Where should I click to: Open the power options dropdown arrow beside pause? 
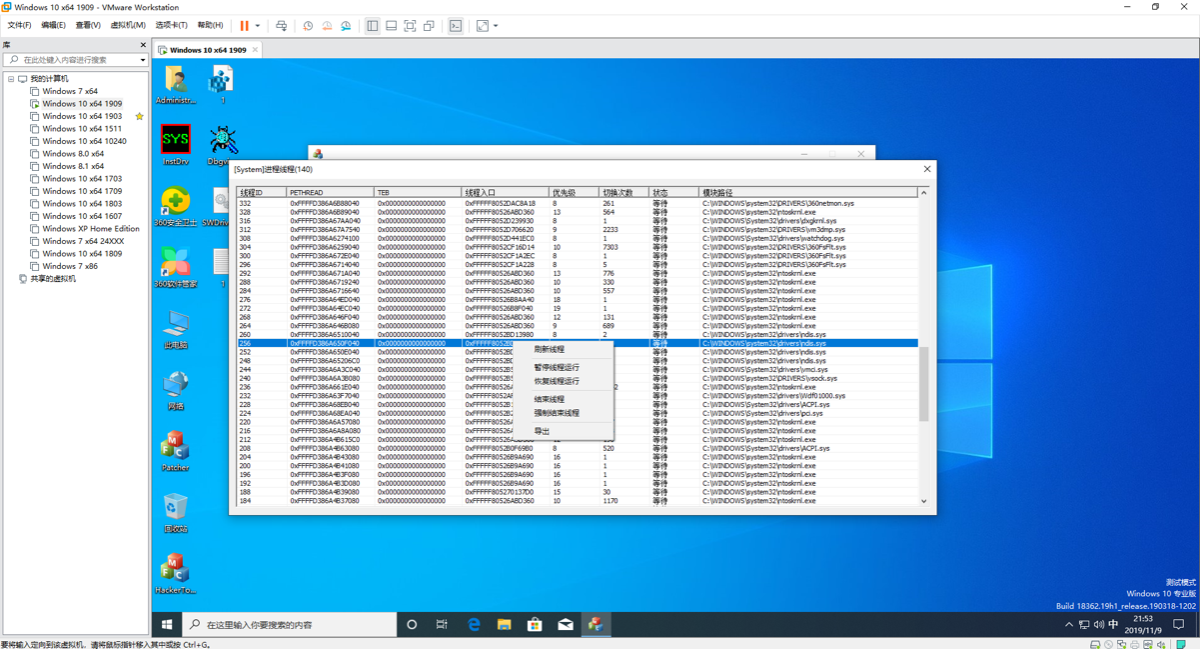pos(257,25)
